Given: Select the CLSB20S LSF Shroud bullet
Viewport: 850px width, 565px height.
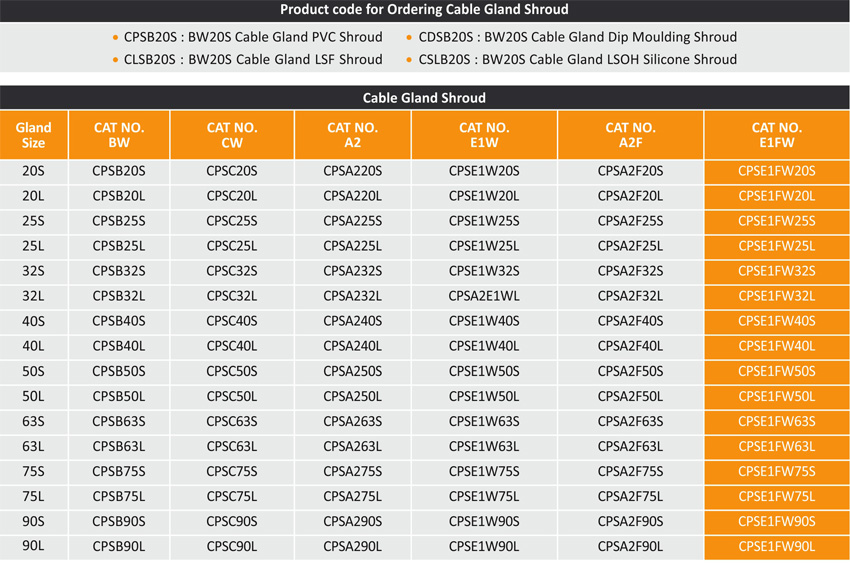Looking at the screenshot, I should [247, 59].
